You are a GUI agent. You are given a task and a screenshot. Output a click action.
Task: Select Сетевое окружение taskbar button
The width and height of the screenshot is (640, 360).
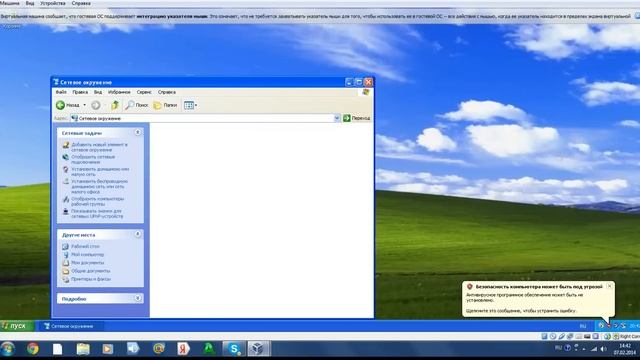click(x=70, y=326)
